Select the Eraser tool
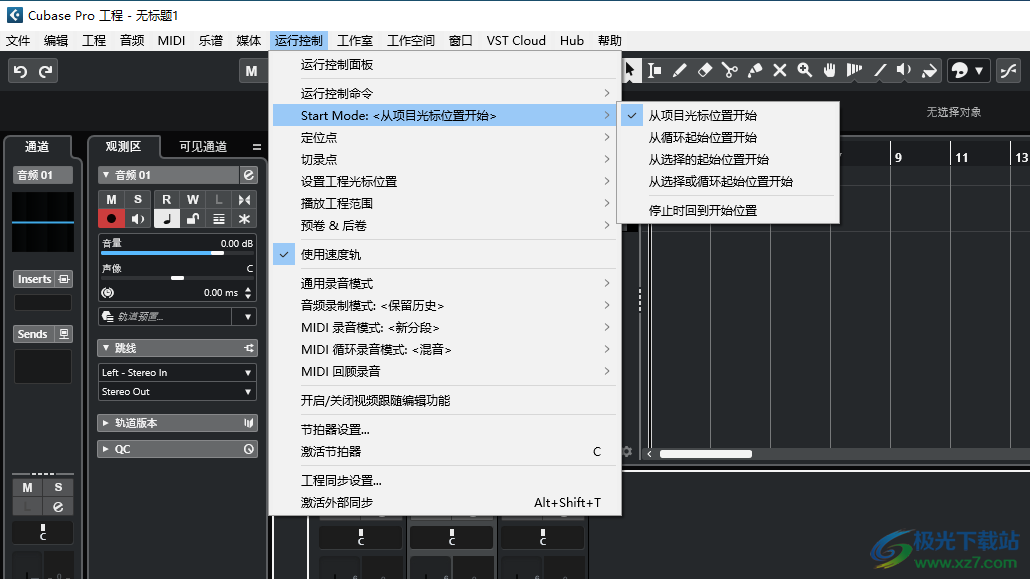This screenshot has width=1030, height=579. [706, 70]
